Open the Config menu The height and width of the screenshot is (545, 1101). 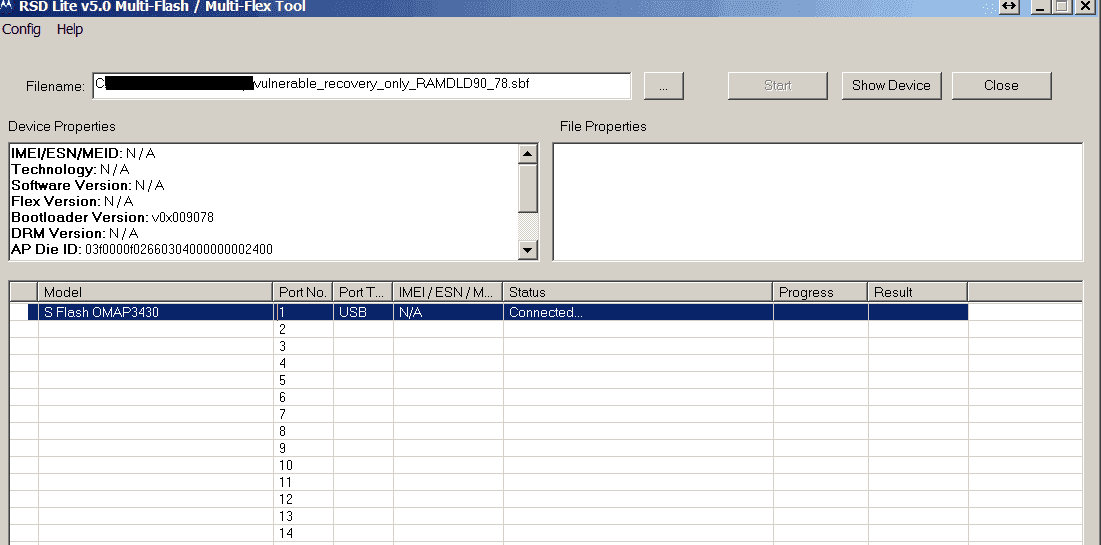point(21,29)
